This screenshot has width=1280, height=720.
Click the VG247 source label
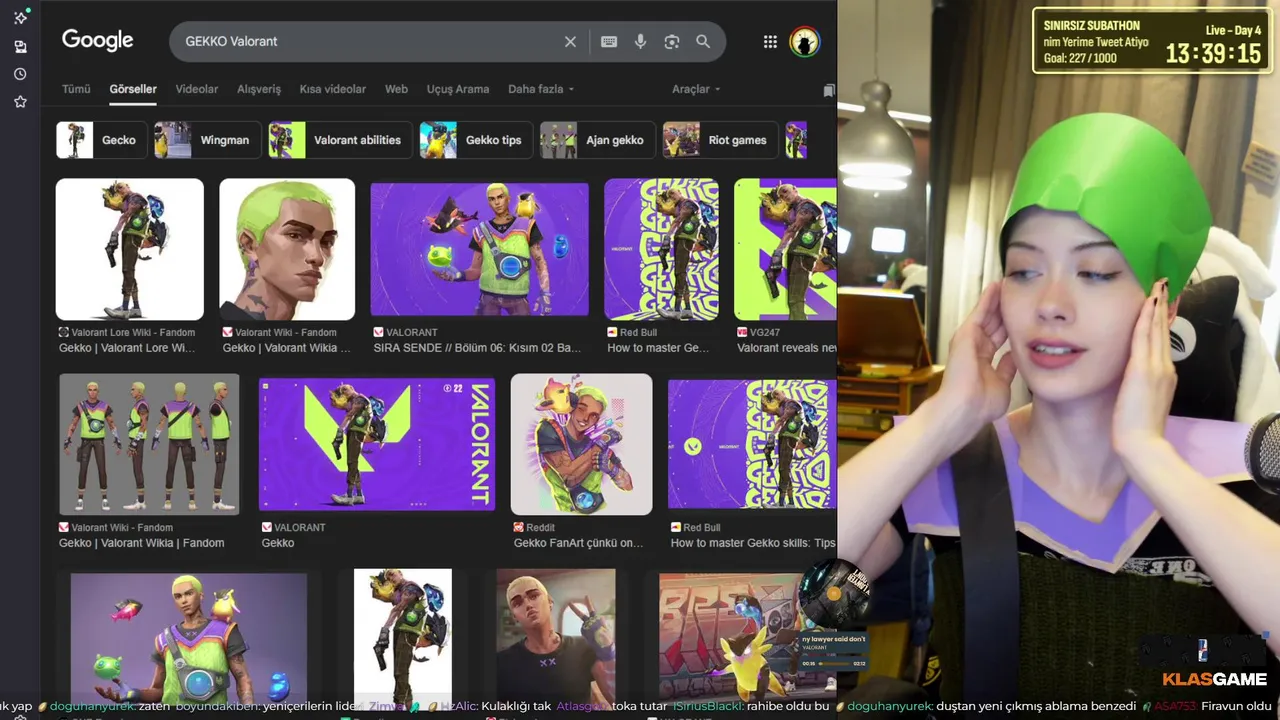pyautogui.click(x=767, y=332)
